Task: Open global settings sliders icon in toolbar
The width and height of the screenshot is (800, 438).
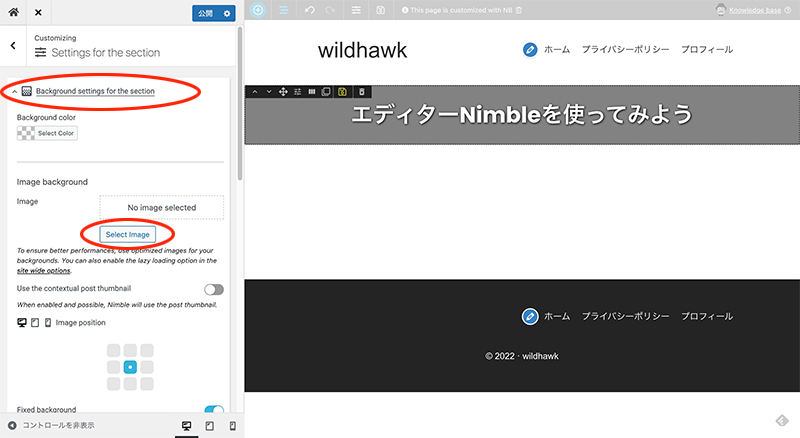Action: click(x=358, y=10)
